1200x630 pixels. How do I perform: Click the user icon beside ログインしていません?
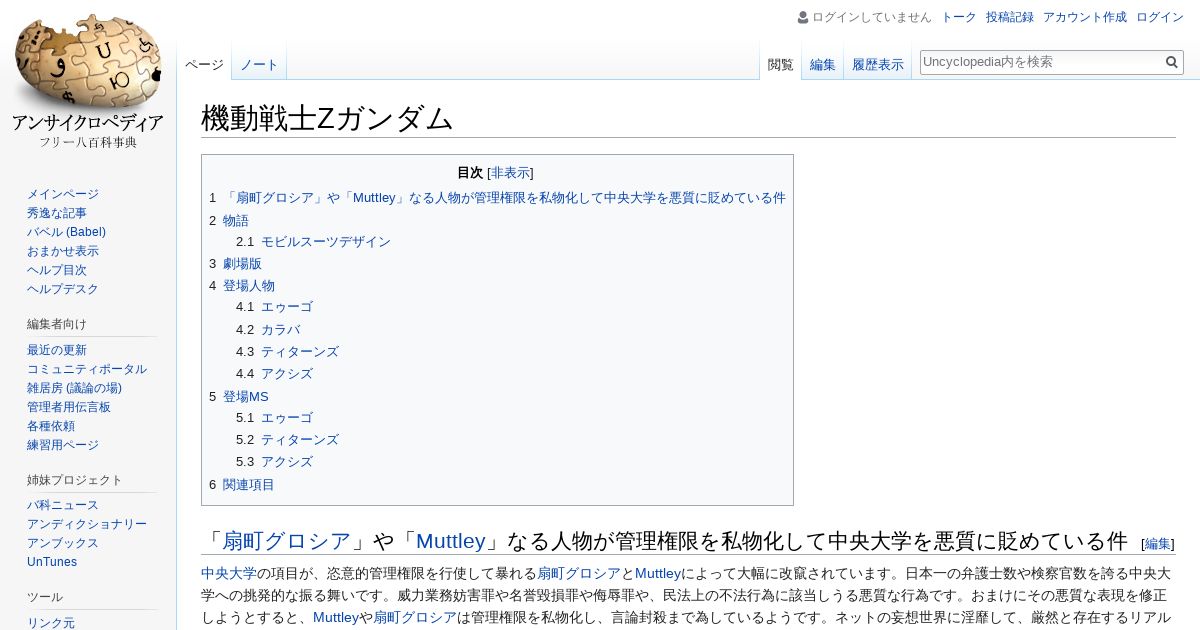click(x=802, y=17)
